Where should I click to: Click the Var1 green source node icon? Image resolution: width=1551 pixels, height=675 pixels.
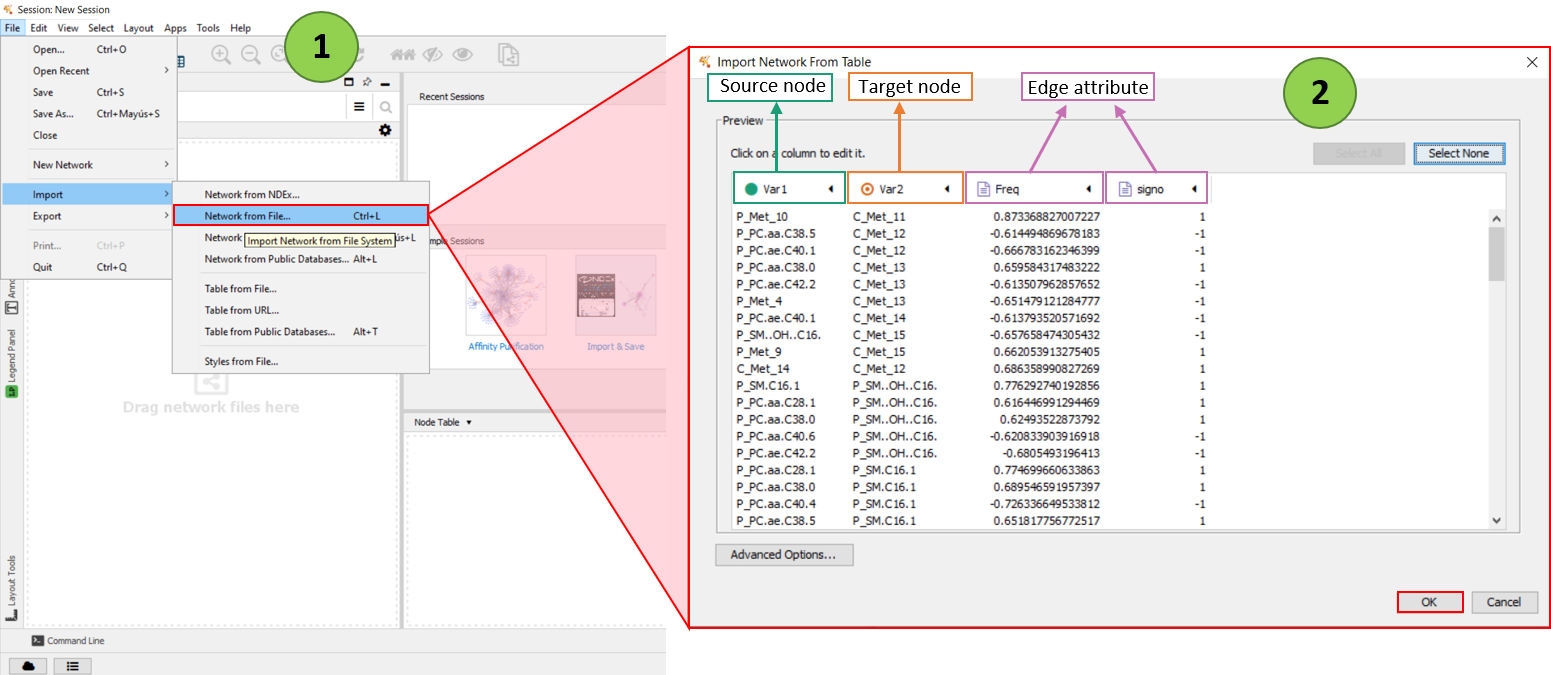pyautogui.click(x=751, y=188)
